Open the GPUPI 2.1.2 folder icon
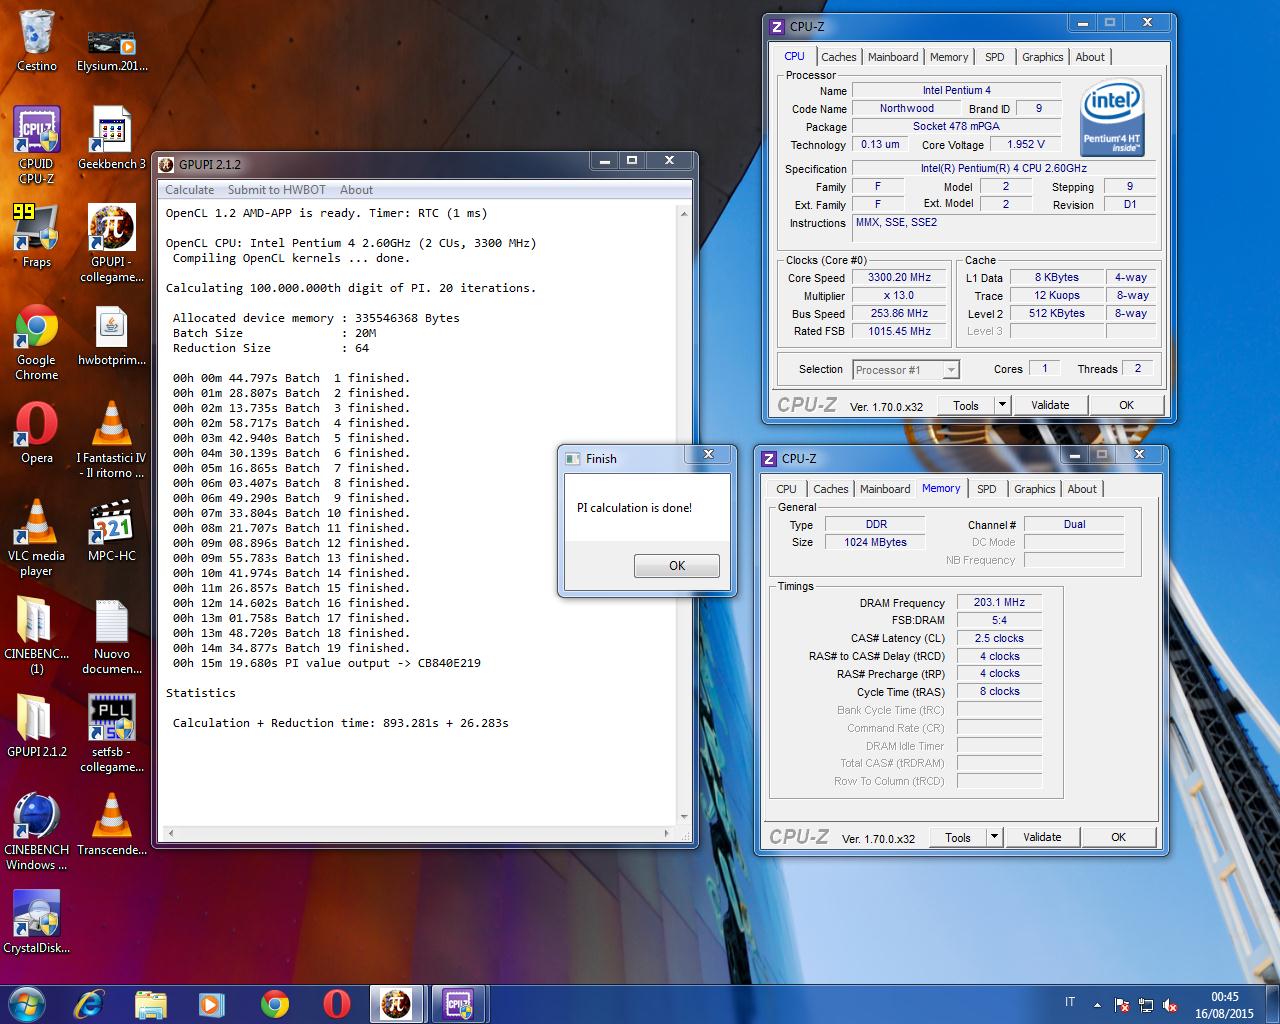1280x1024 pixels. 37,726
